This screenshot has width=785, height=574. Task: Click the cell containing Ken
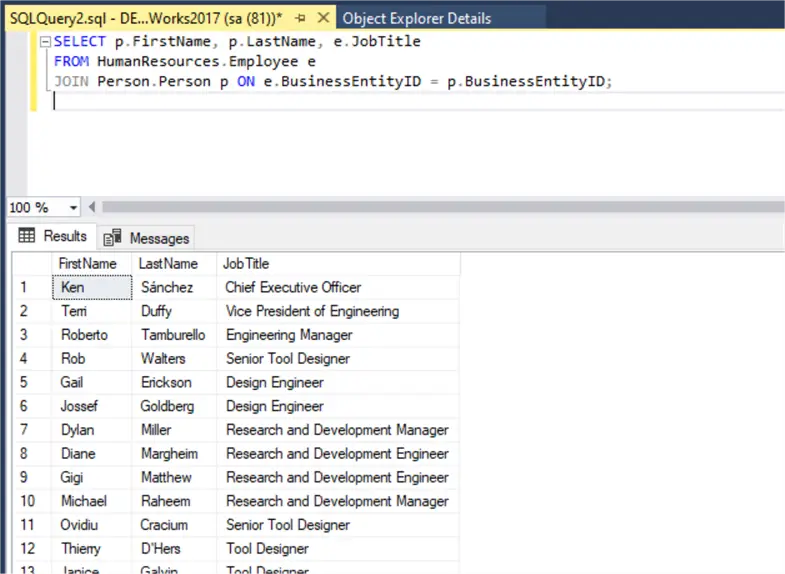[x=91, y=287]
